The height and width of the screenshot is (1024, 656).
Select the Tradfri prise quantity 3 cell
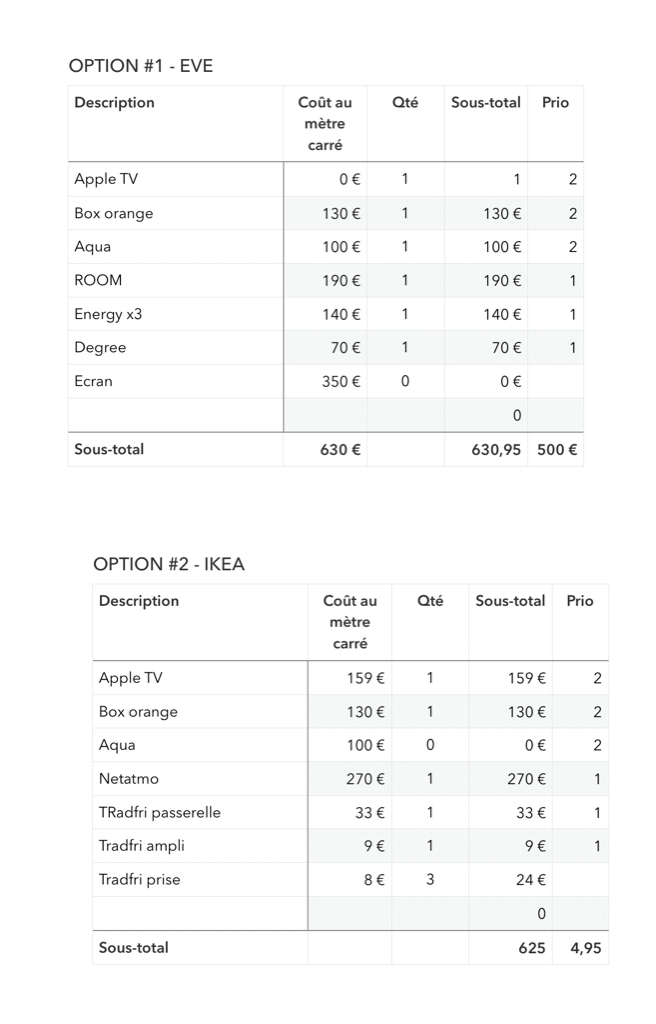(430, 880)
